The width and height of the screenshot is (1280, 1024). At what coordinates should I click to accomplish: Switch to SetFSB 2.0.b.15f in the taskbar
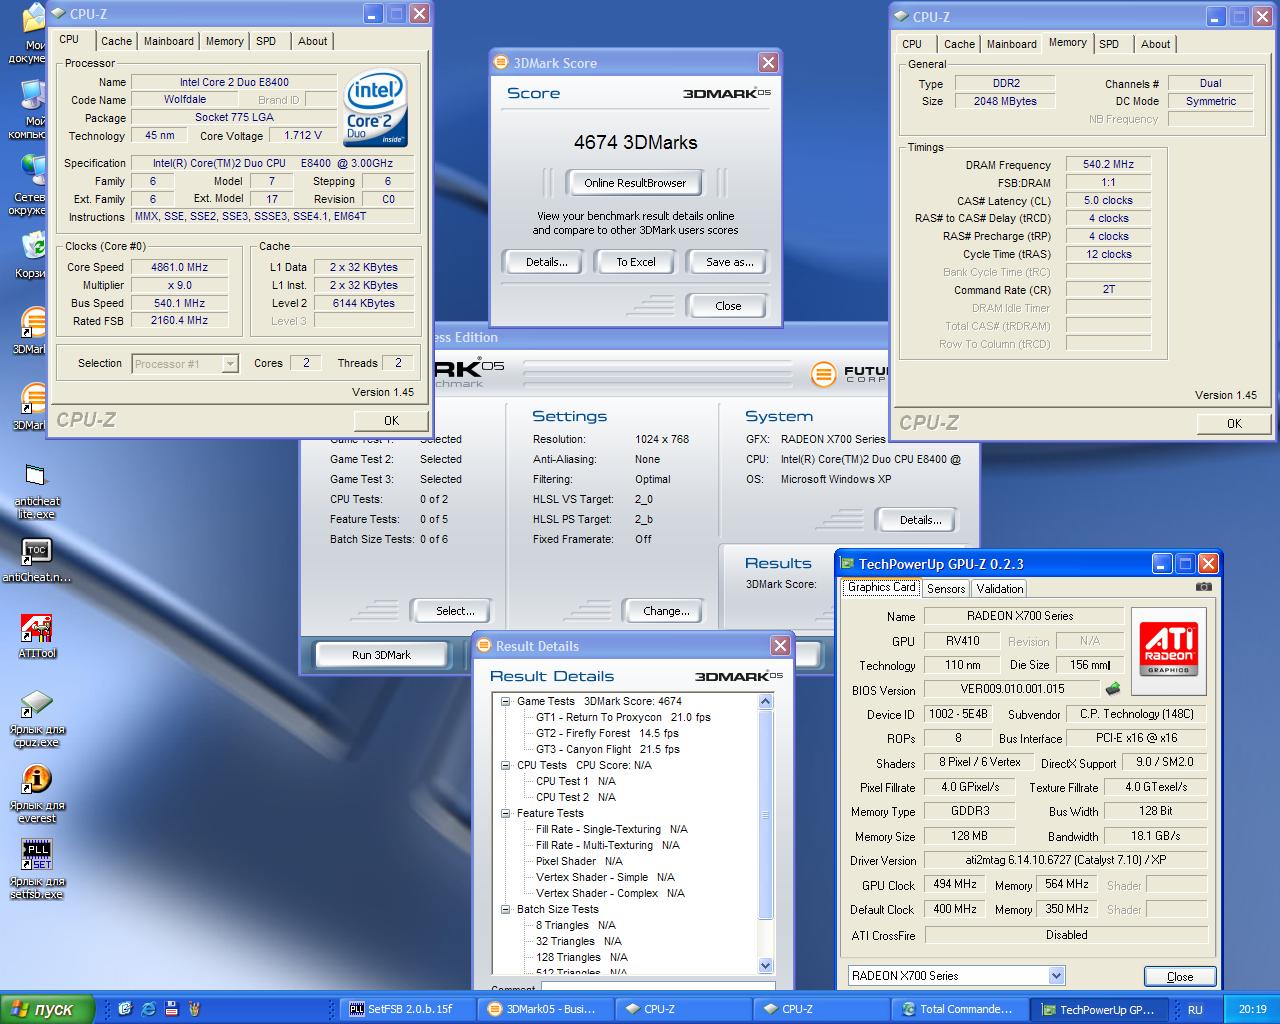[x=409, y=1009]
